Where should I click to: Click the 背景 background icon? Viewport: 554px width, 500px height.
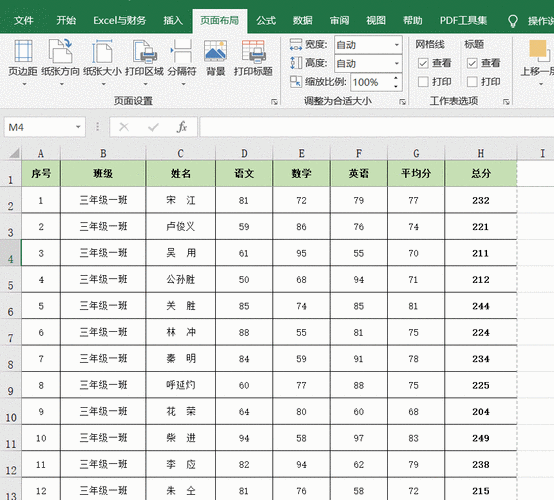tap(216, 58)
